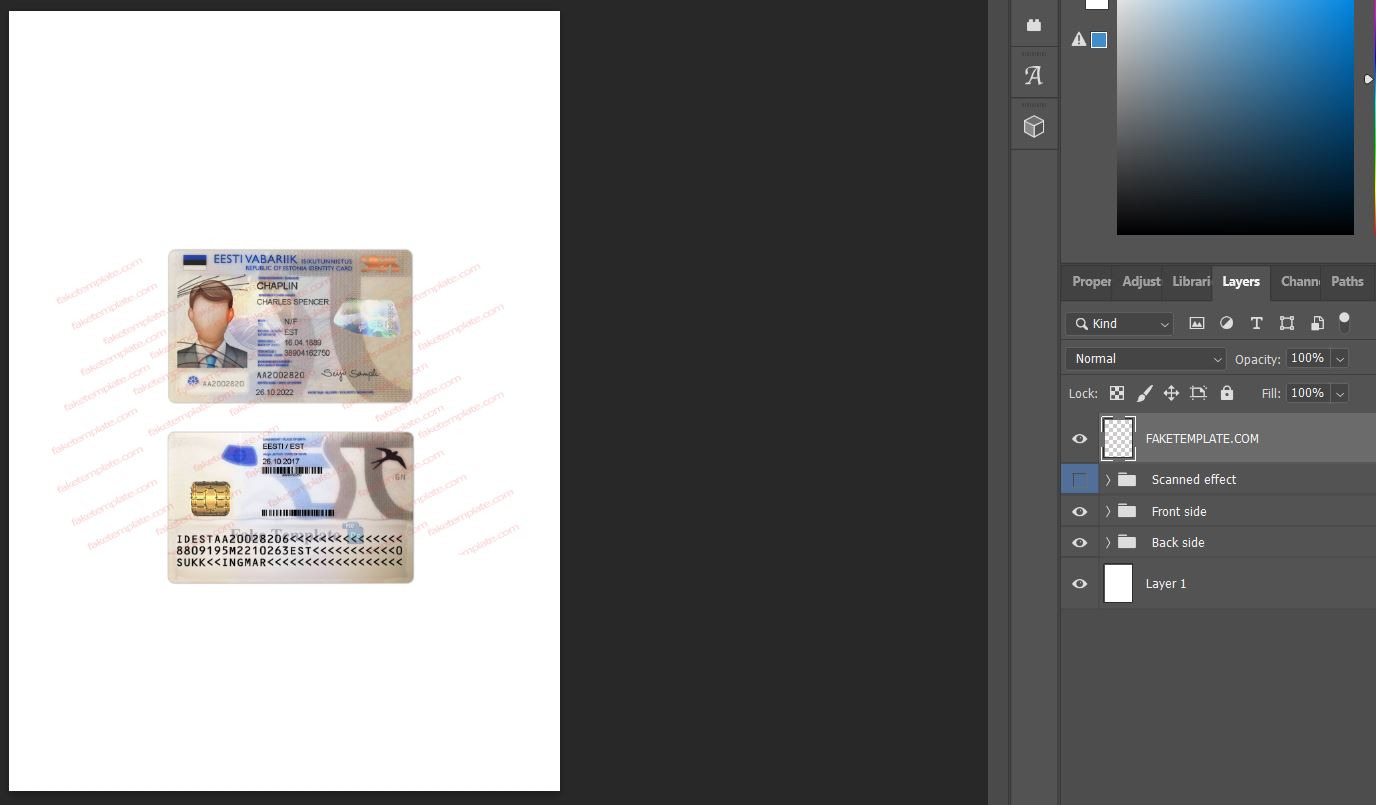This screenshot has width=1376, height=805.
Task: Select the pixel layers filter icon
Action: [x=1197, y=323]
